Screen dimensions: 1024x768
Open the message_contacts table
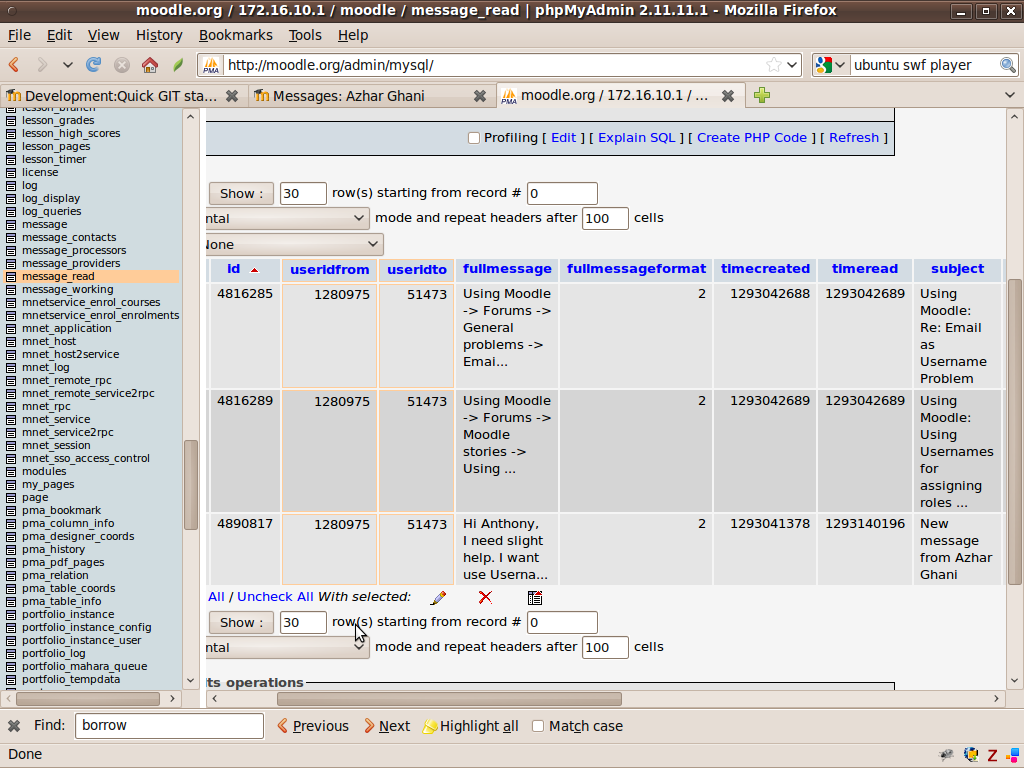[69, 238]
